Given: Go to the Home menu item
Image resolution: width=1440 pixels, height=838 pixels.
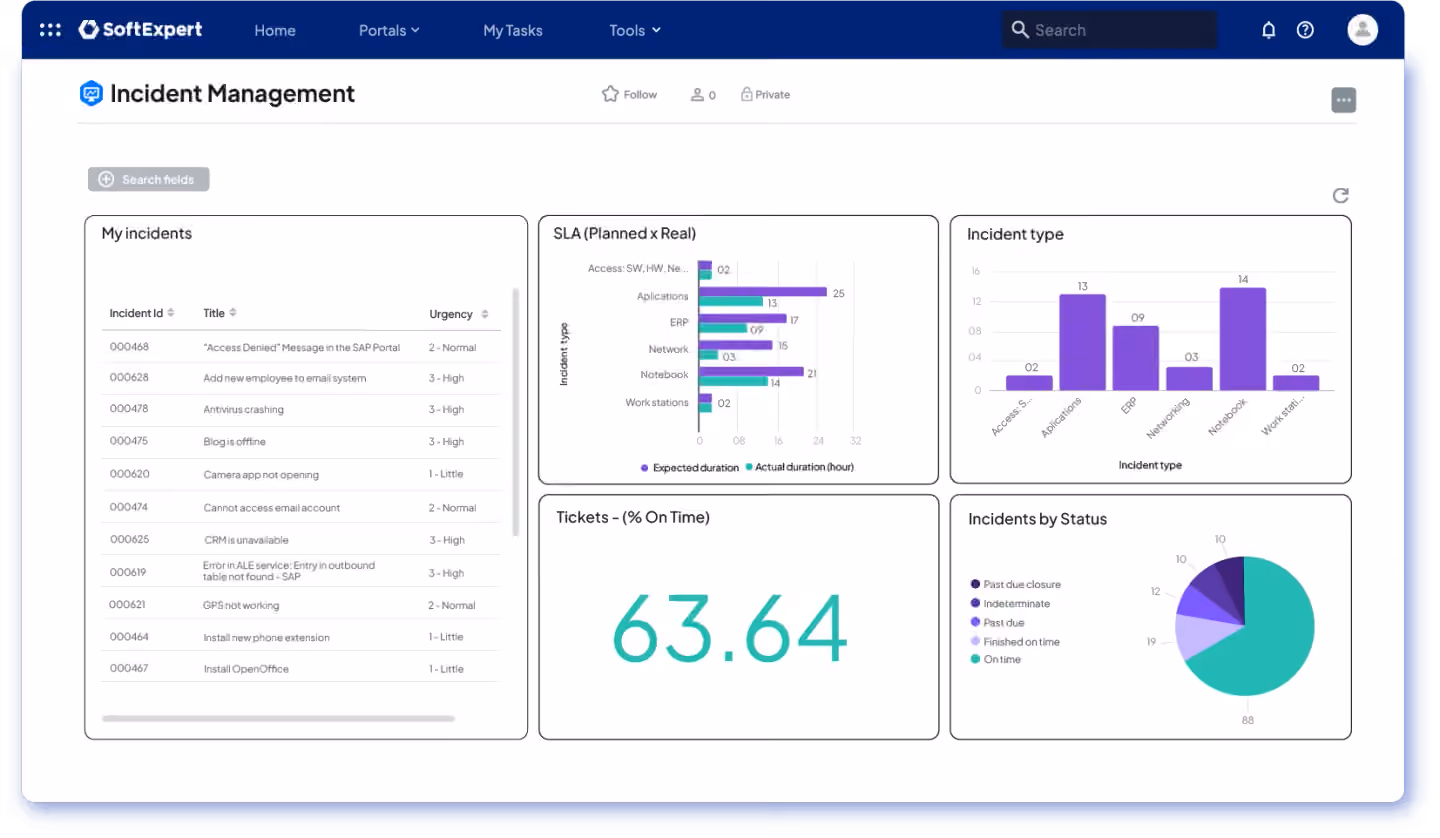Looking at the screenshot, I should click(274, 30).
